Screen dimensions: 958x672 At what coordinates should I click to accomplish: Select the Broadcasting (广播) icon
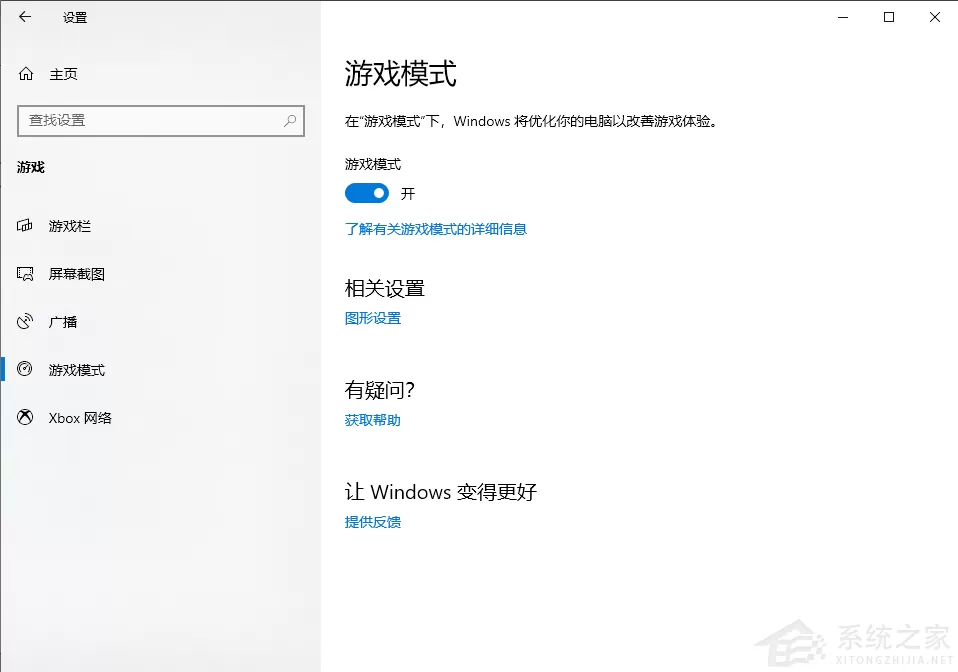[x=24, y=321]
